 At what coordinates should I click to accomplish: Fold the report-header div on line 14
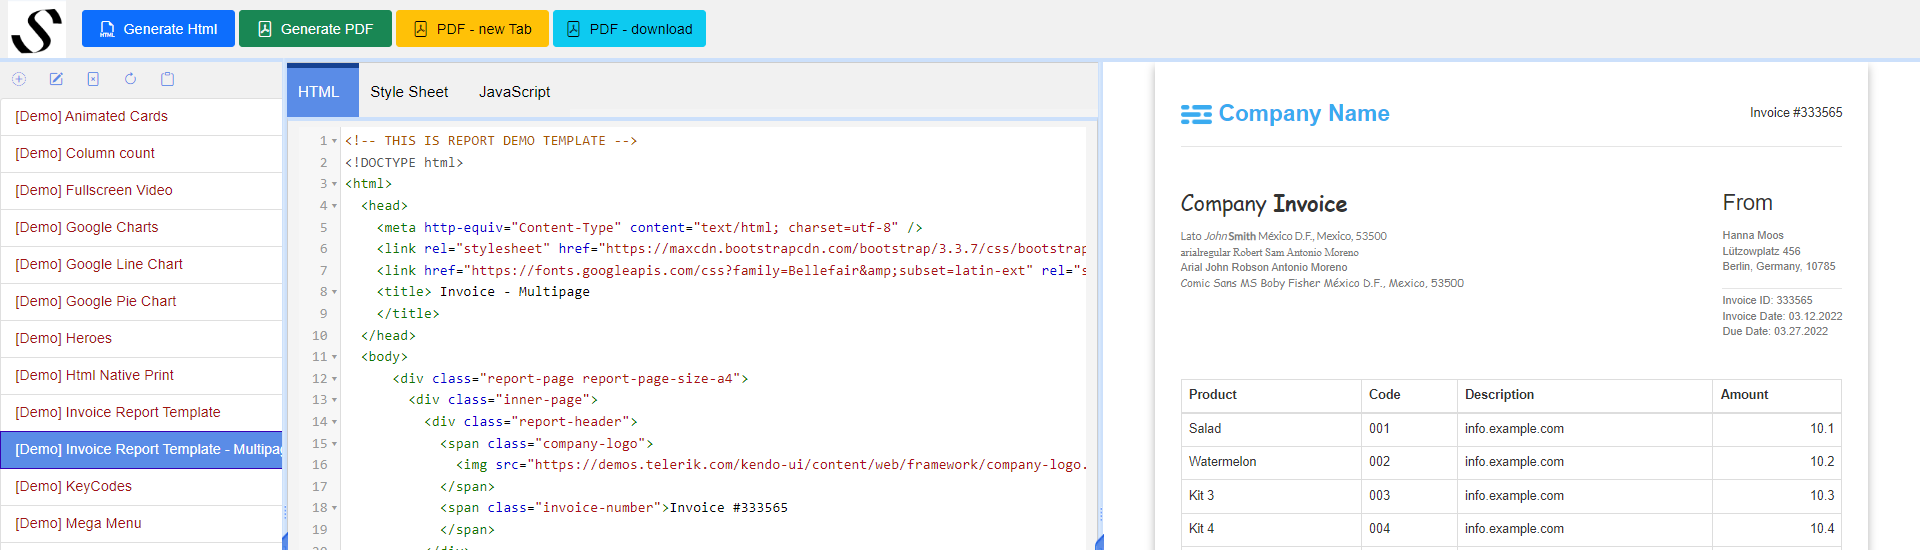(x=334, y=422)
